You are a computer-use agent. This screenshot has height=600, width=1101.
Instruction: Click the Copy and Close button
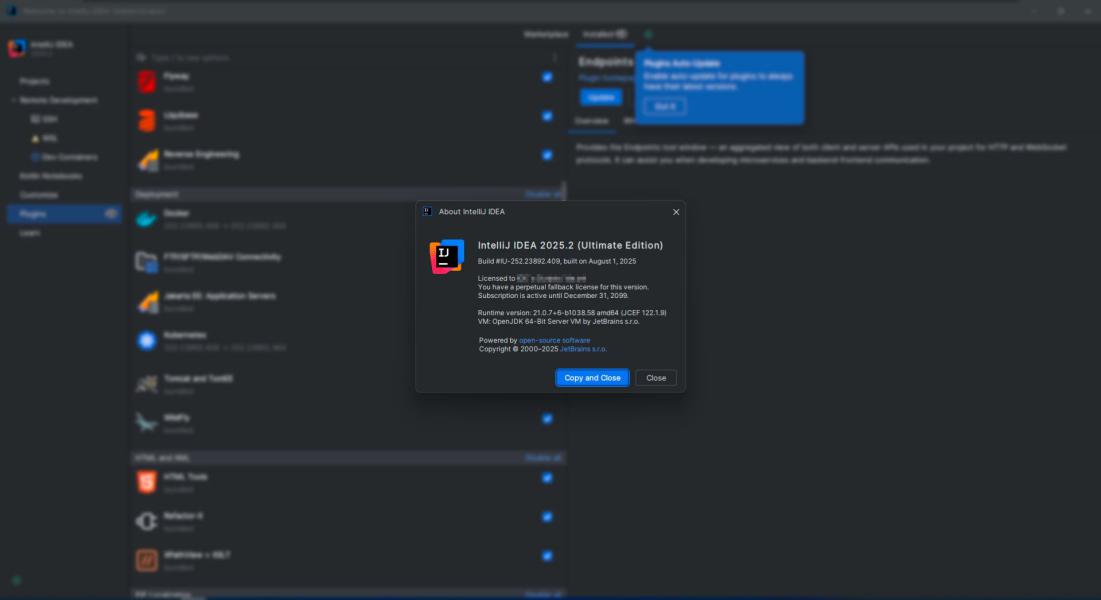(592, 378)
